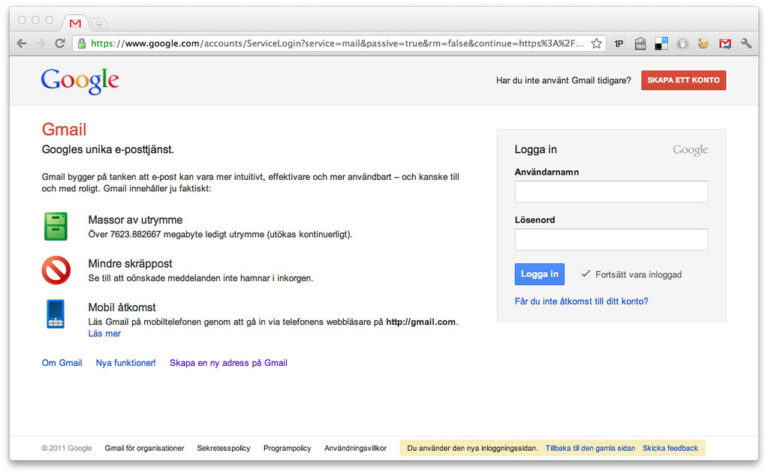The height and width of the screenshot is (474, 768).
Task: Click the Skicka feedback link
Action: tap(670, 448)
